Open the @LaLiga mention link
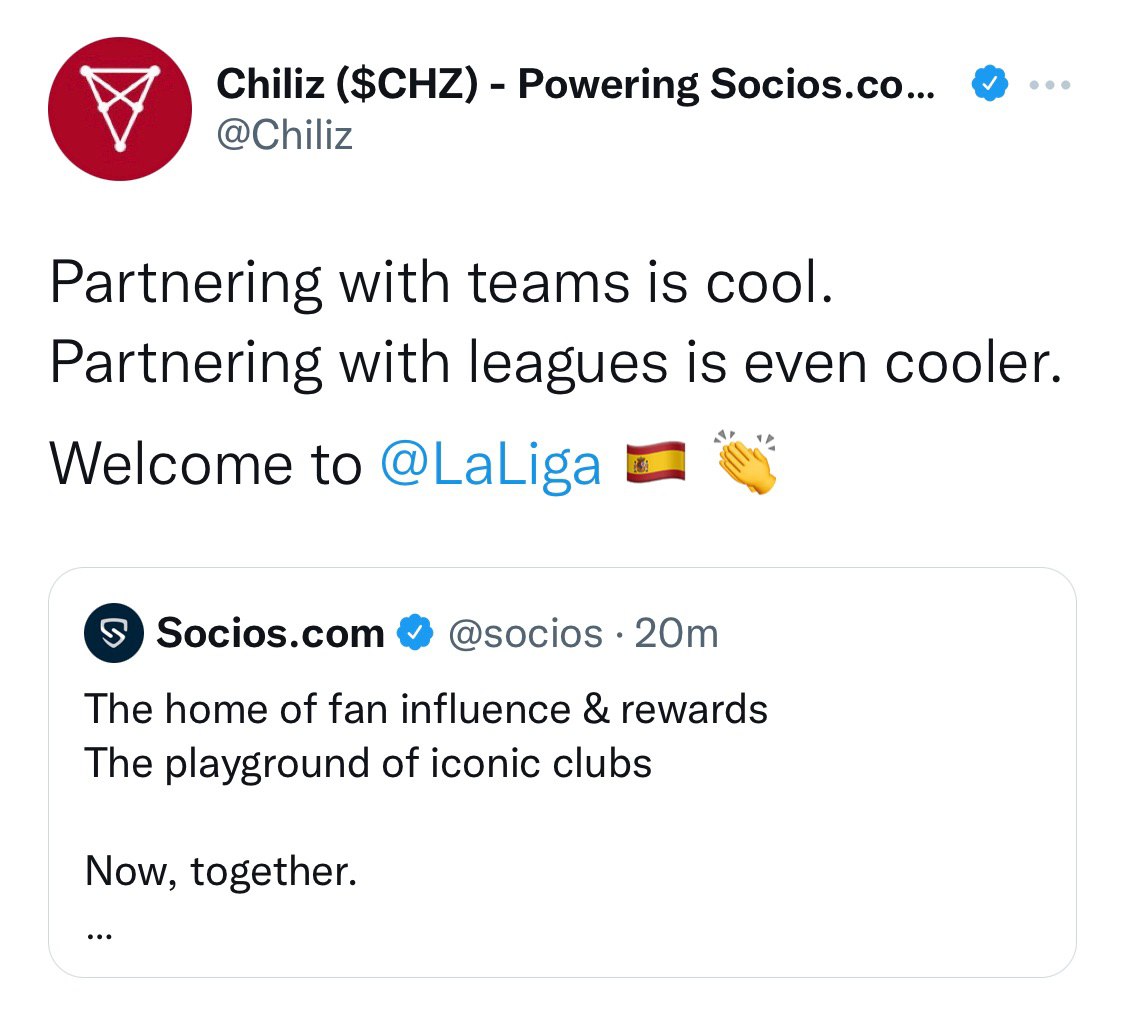 click(x=491, y=465)
